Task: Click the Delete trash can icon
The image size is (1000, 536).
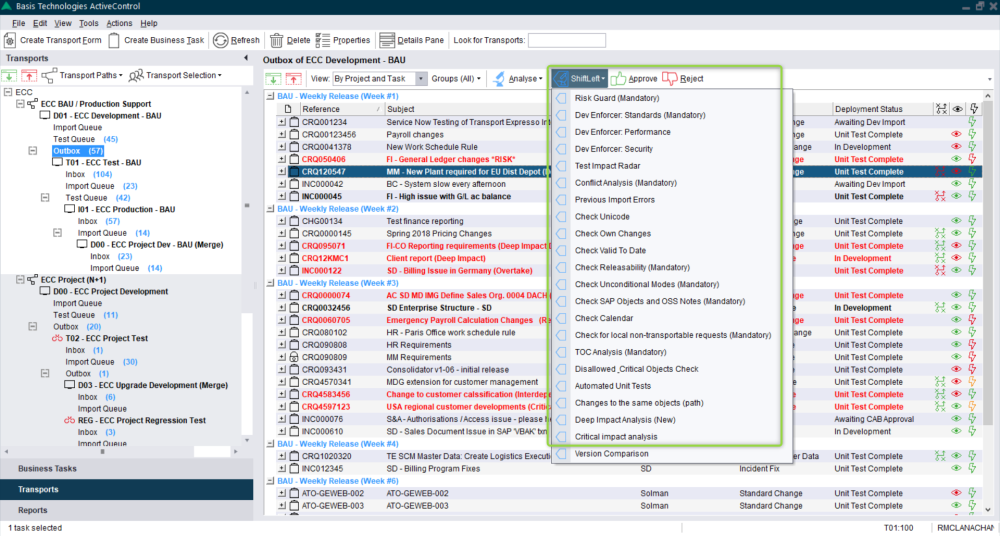Action: tap(275, 40)
